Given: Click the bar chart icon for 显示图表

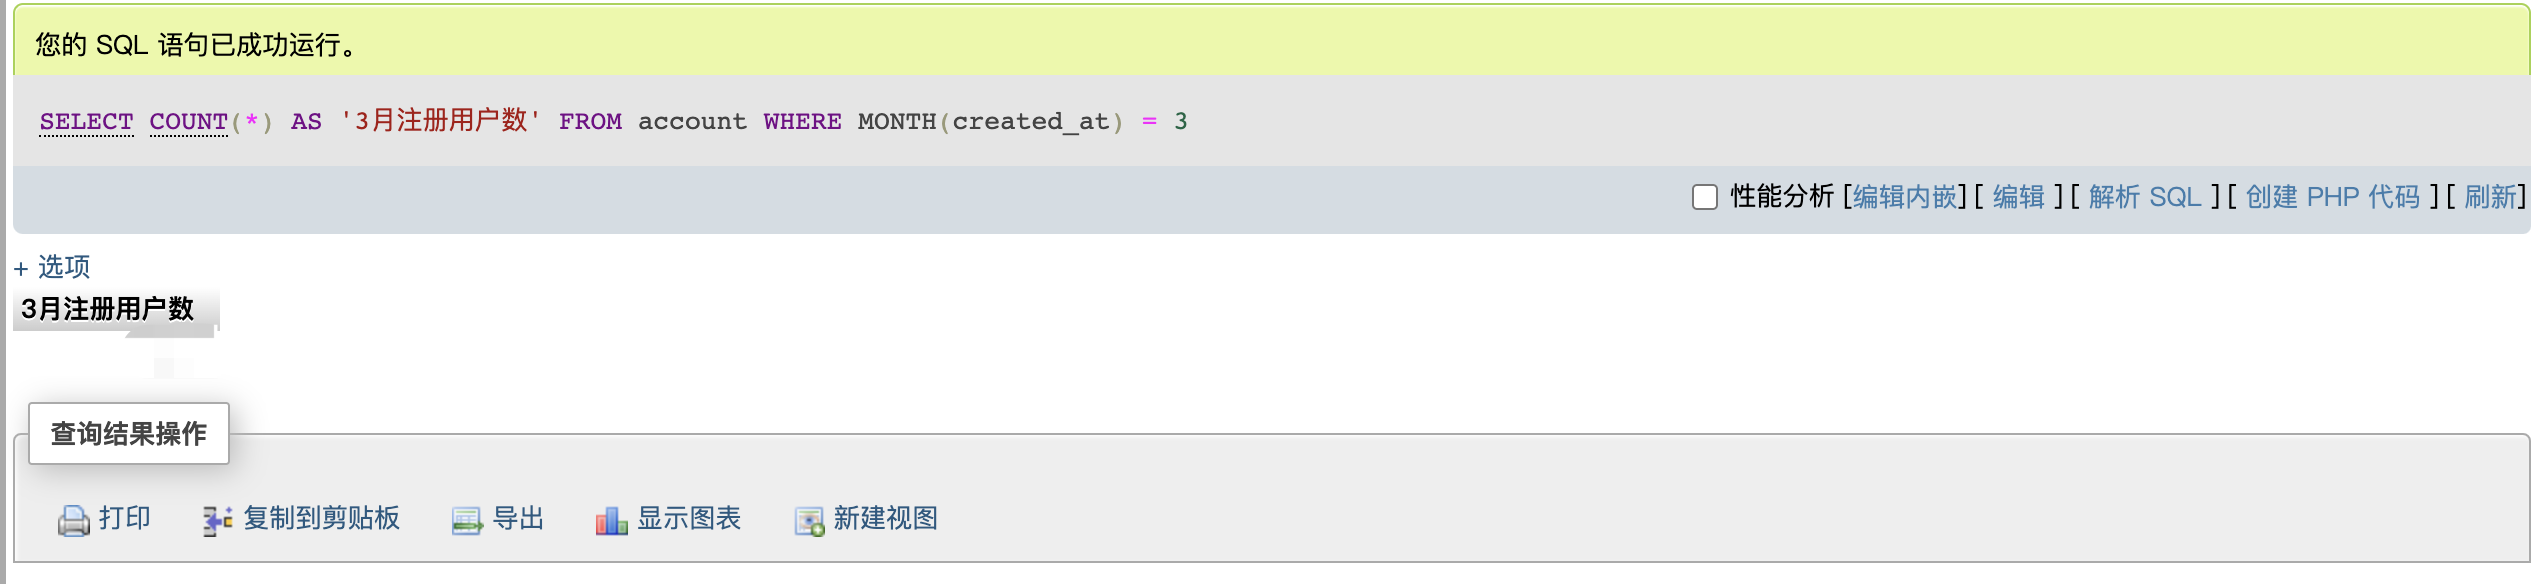Looking at the screenshot, I should (611, 520).
